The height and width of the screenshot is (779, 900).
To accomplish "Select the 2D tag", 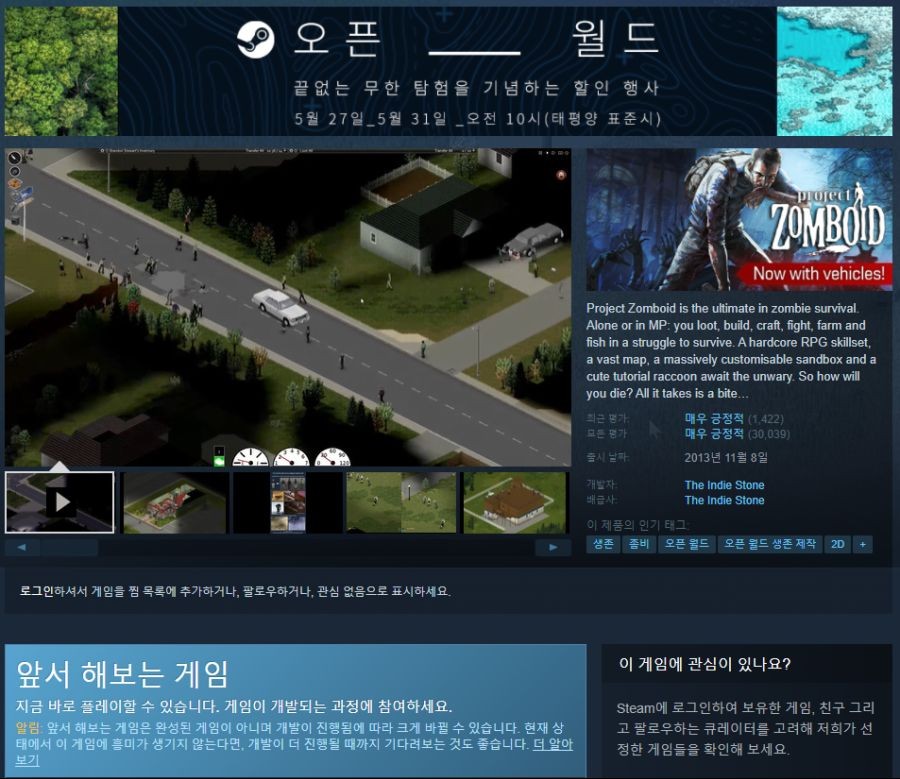I will pyautogui.click(x=837, y=544).
